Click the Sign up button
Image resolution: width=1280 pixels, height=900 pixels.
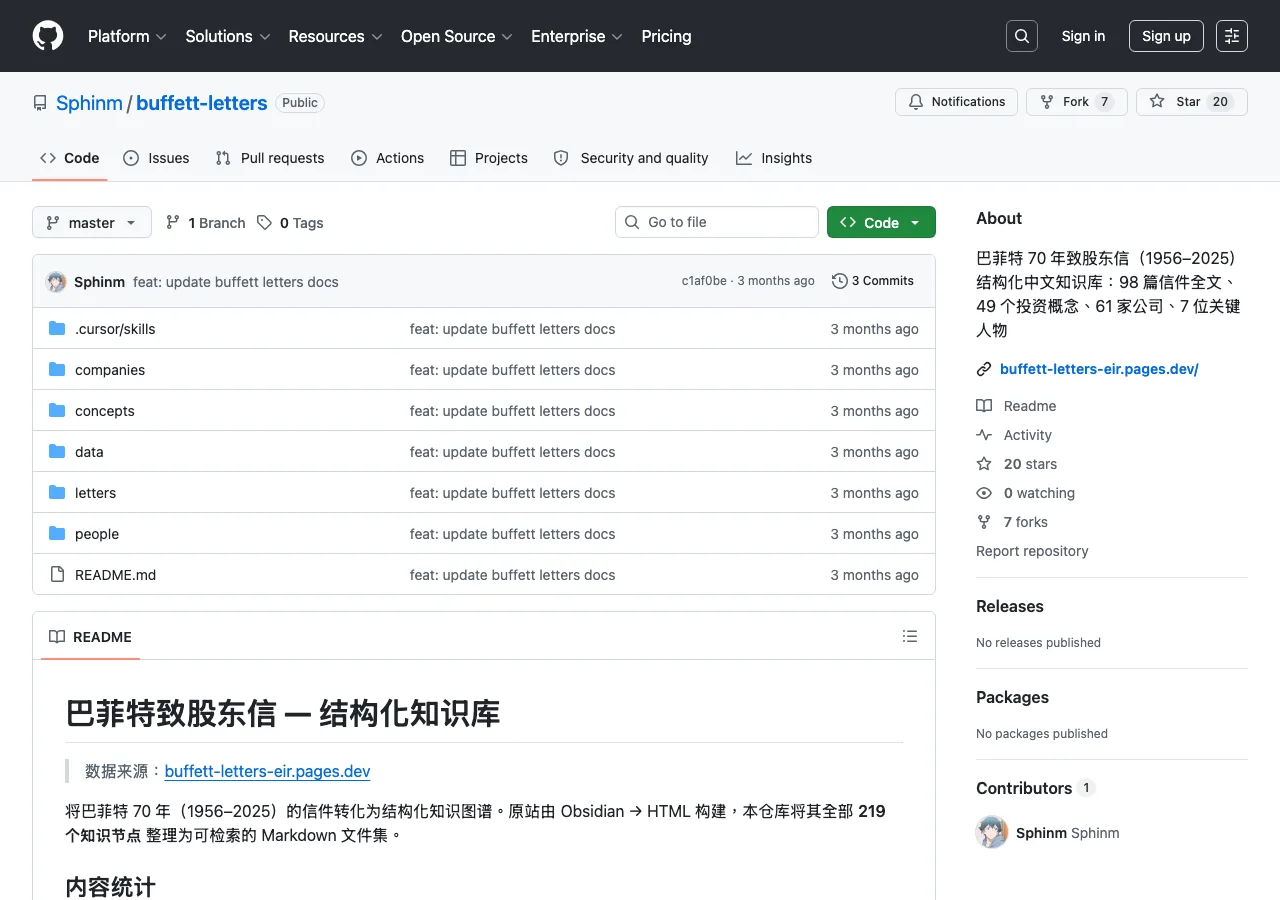(x=1166, y=36)
